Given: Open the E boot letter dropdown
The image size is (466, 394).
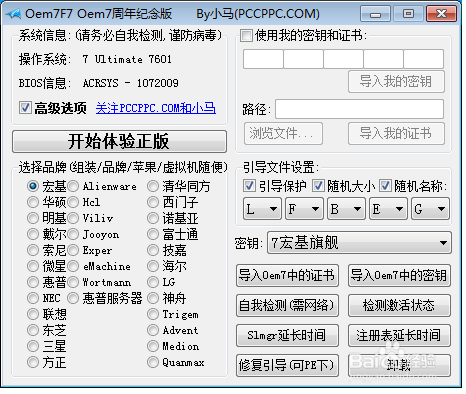Looking at the screenshot, I should 388,209.
